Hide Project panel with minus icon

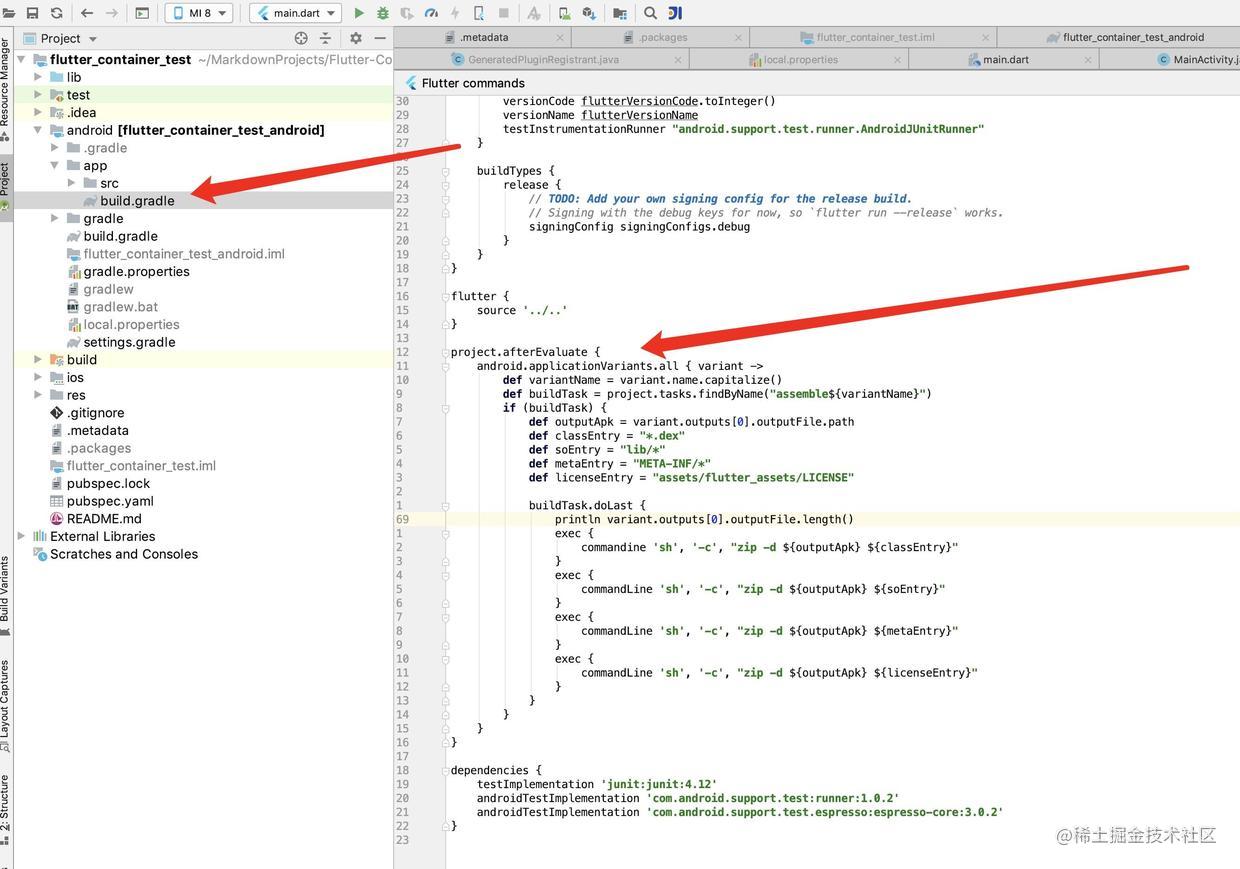(x=380, y=38)
